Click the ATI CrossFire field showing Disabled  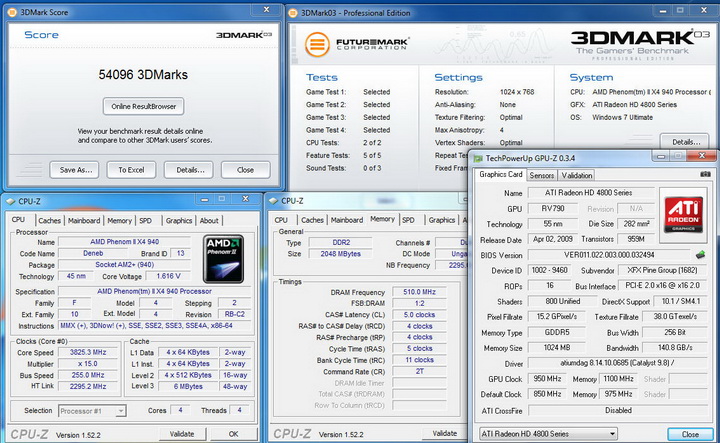click(618, 410)
